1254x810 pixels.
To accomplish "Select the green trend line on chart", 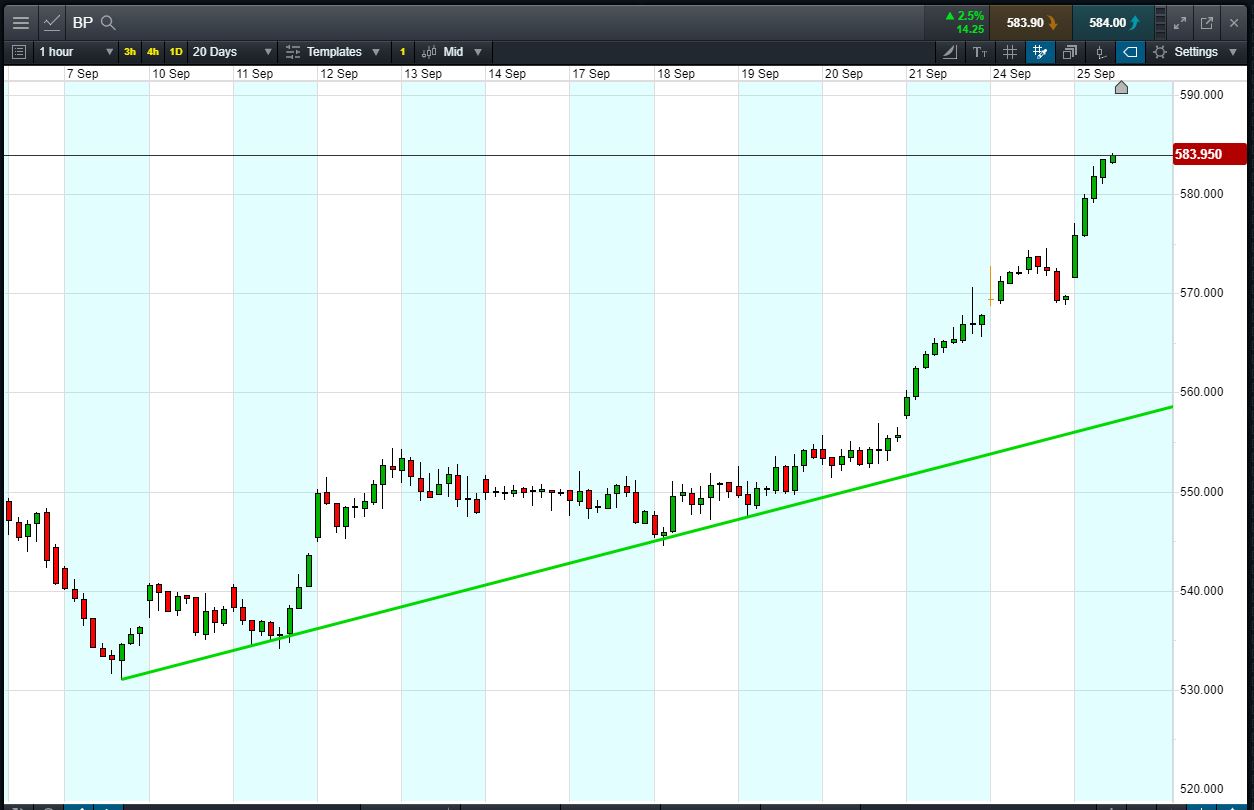I will point(646,544).
